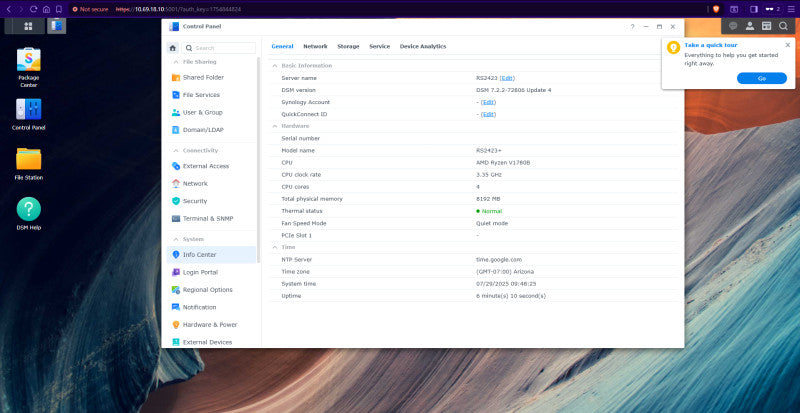This screenshot has width=800, height=413.
Task: Select the 8192 MB memory value
Action: pyautogui.click(x=488, y=199)
